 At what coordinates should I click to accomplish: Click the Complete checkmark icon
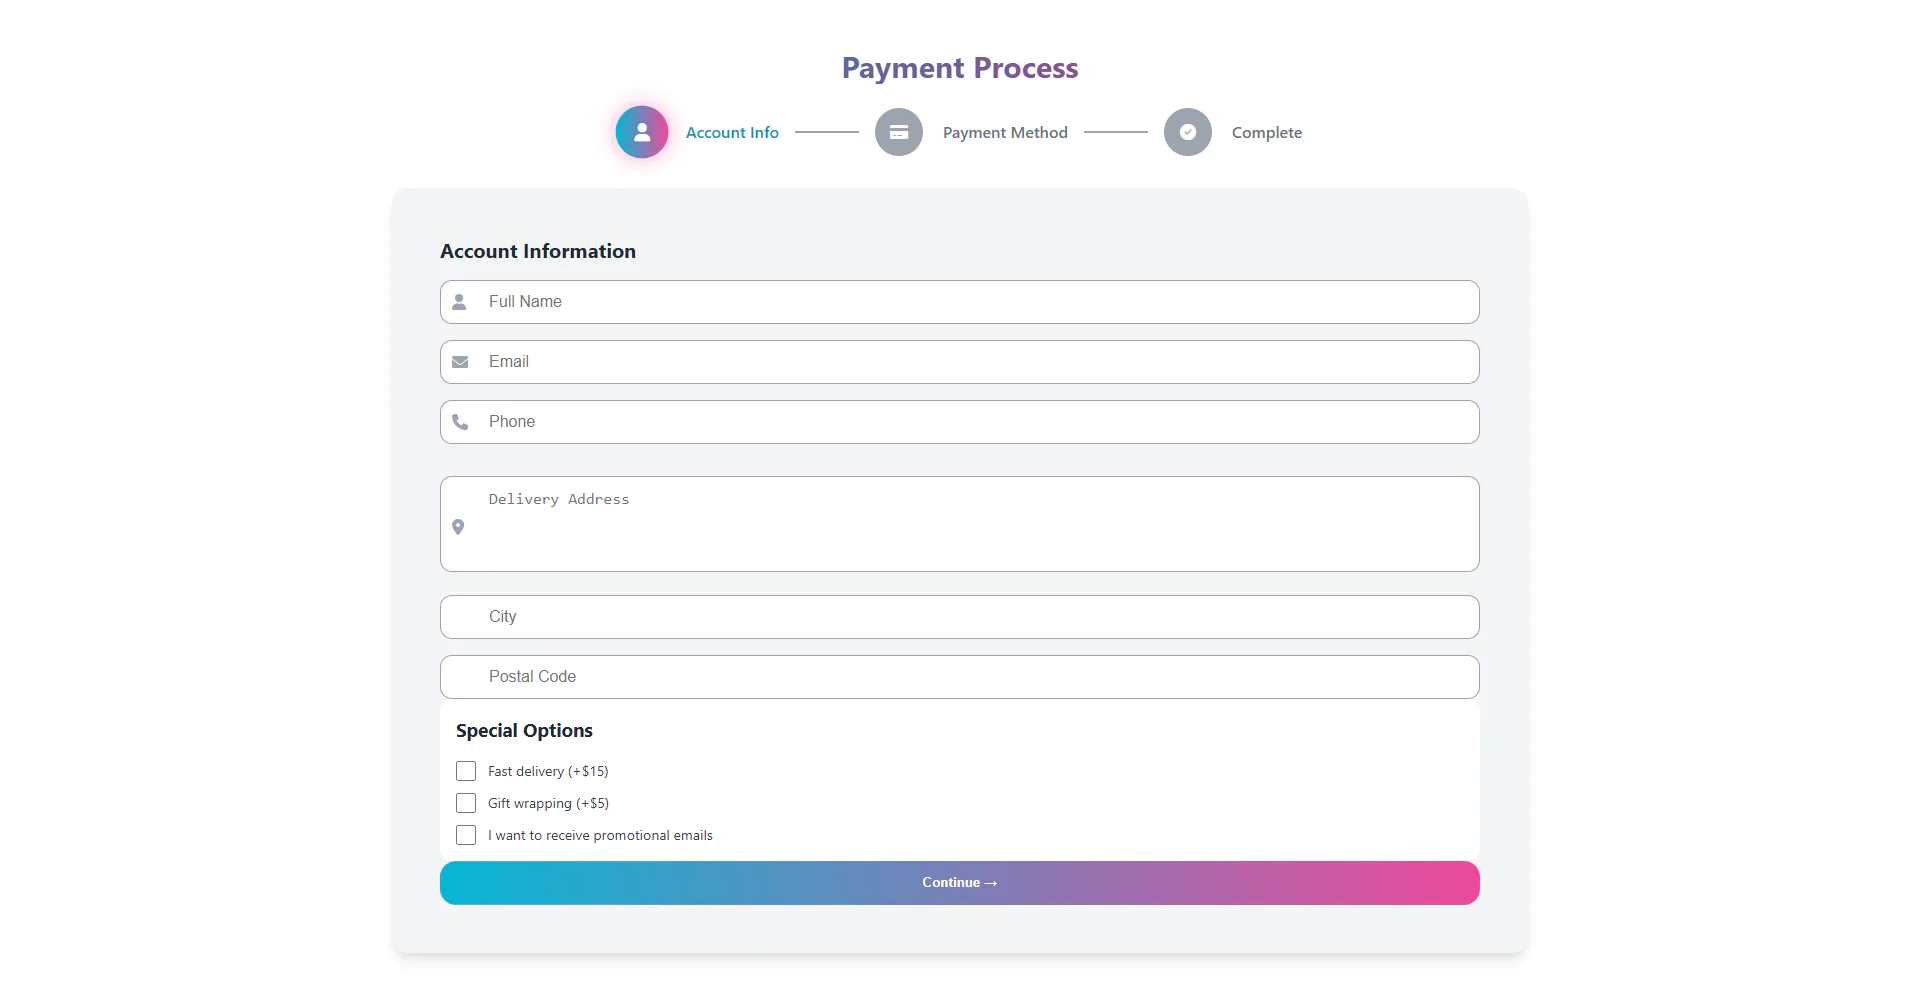coord(1187,131)
